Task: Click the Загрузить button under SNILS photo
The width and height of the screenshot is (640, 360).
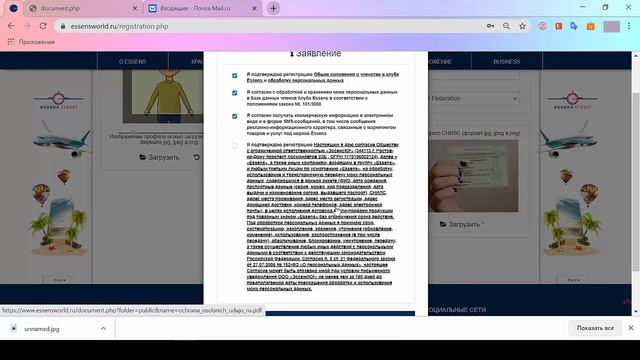Action: [462, 224]
